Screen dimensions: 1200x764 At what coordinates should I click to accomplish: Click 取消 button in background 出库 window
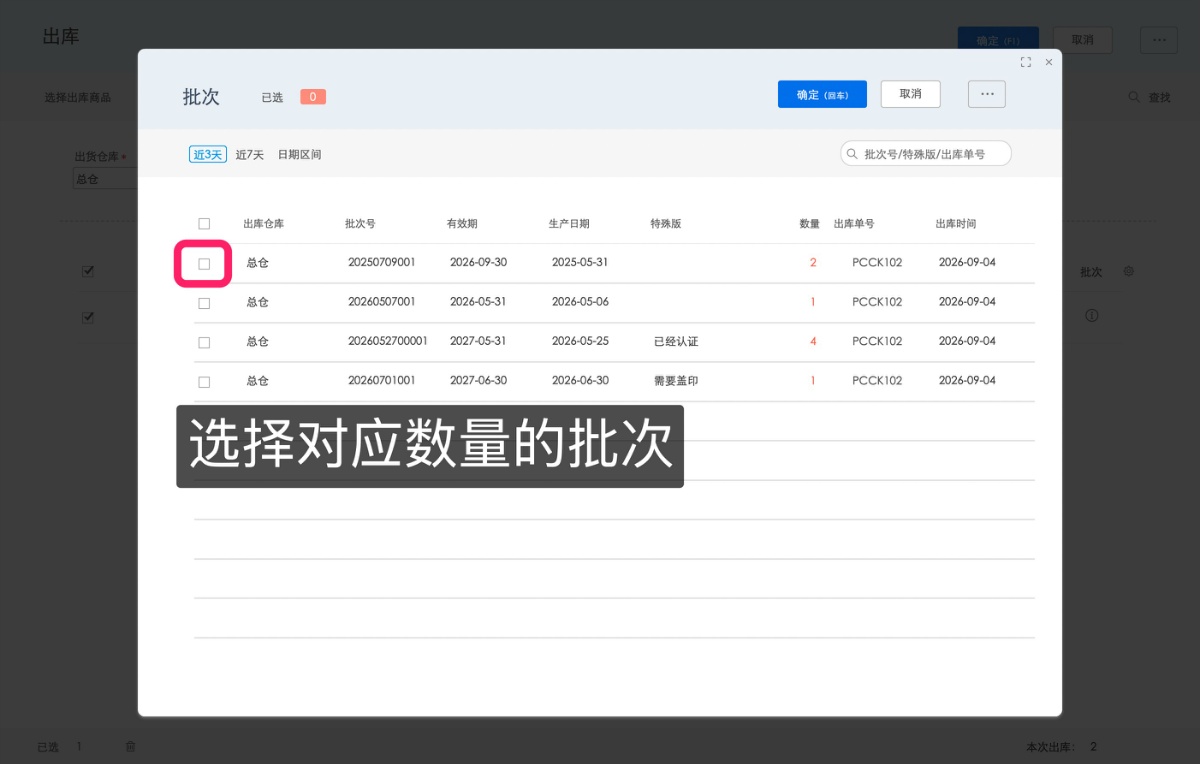(x=1083, y=40)
